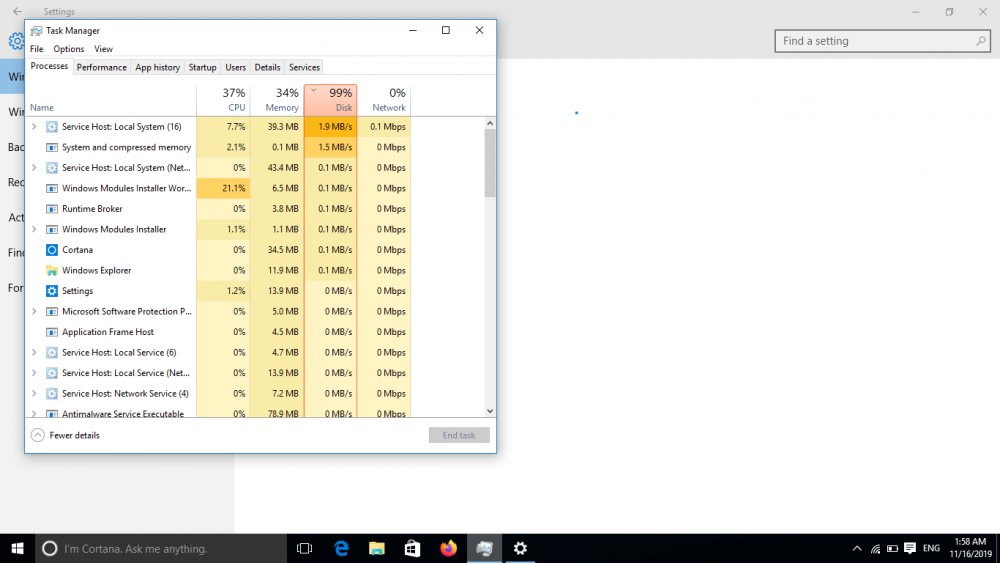Click the Runtime Broker process icon
The height and width of the screenshot is (563, 1000).
[52, 208]
